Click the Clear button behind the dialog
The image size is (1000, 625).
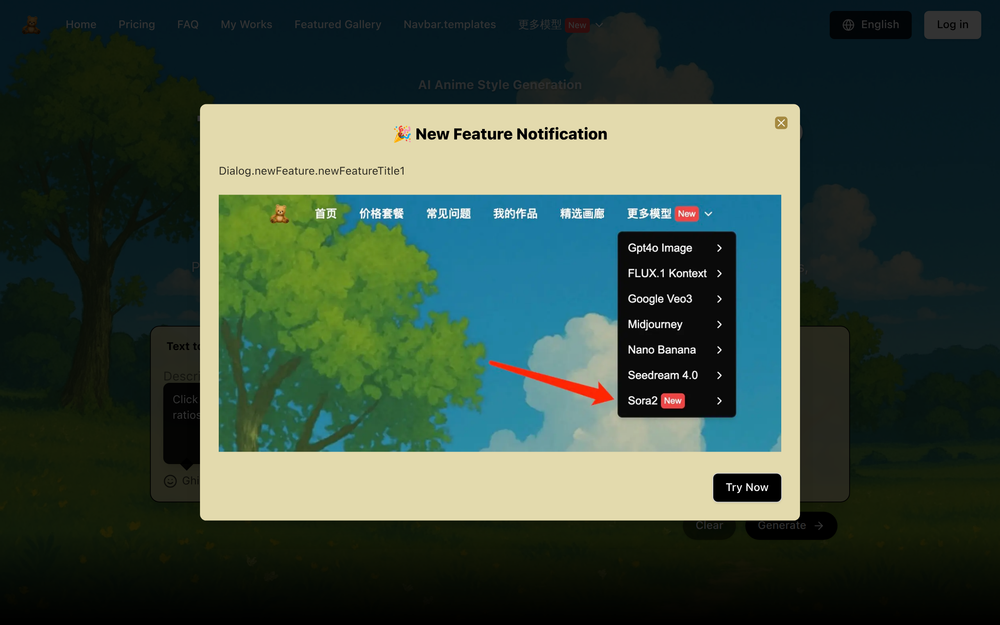click(709, 526)
